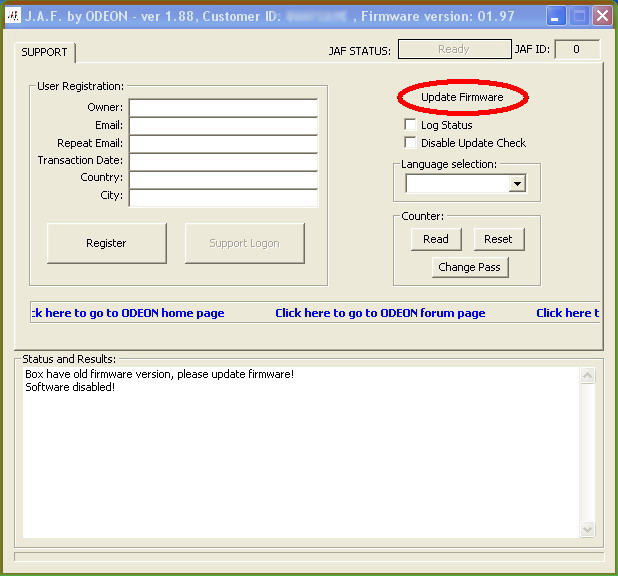Click the JAF ID value field
This screenshot has width=618, height=576.
click(577, 49)
